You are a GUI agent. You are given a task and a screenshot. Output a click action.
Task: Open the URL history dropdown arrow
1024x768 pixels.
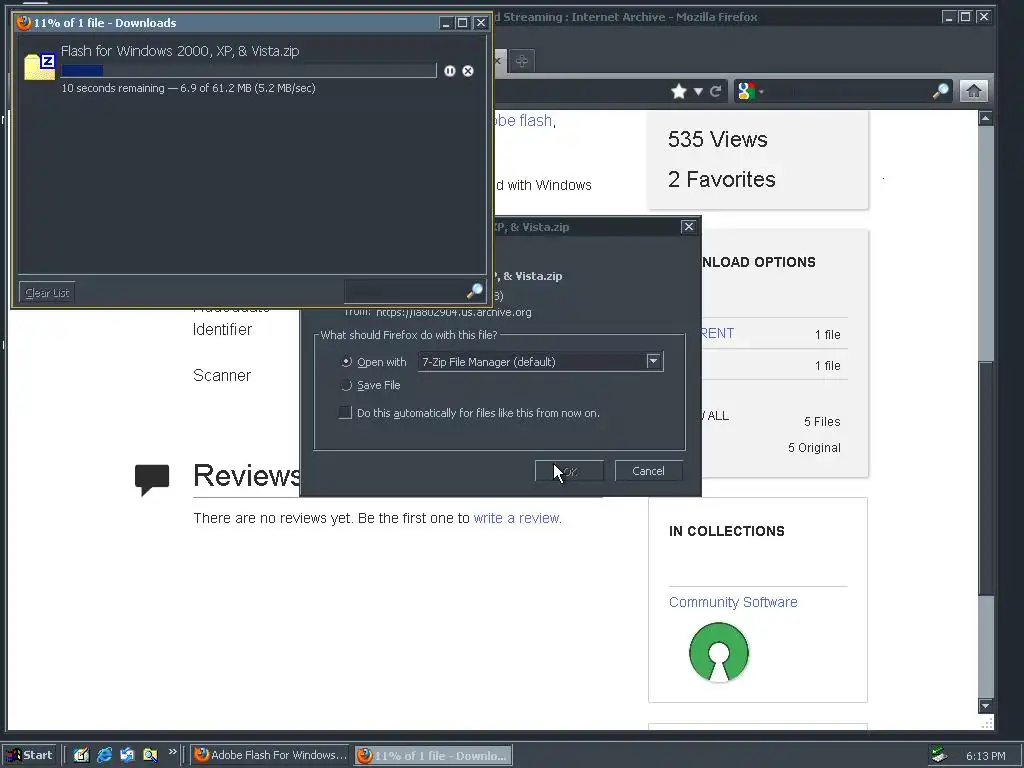[698, 91]
